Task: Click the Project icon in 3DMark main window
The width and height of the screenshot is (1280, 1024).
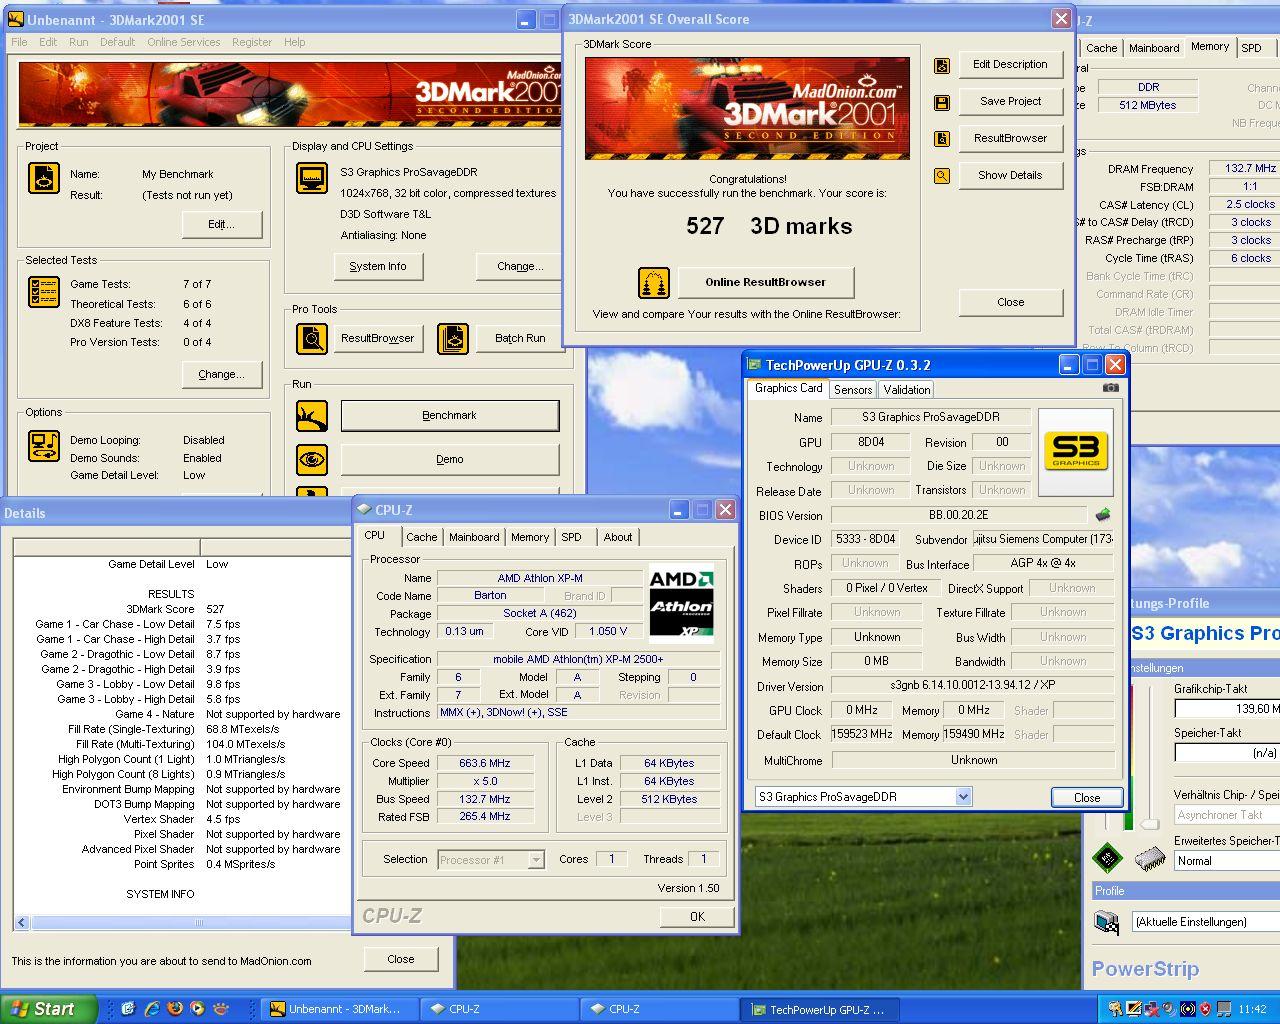Action: point(44,178)
